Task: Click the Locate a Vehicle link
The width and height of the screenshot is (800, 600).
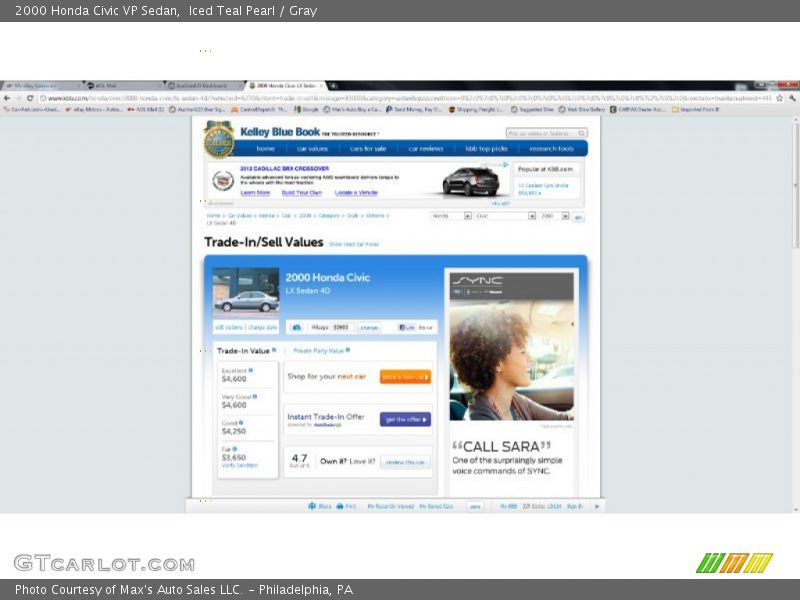Action: 356,193
